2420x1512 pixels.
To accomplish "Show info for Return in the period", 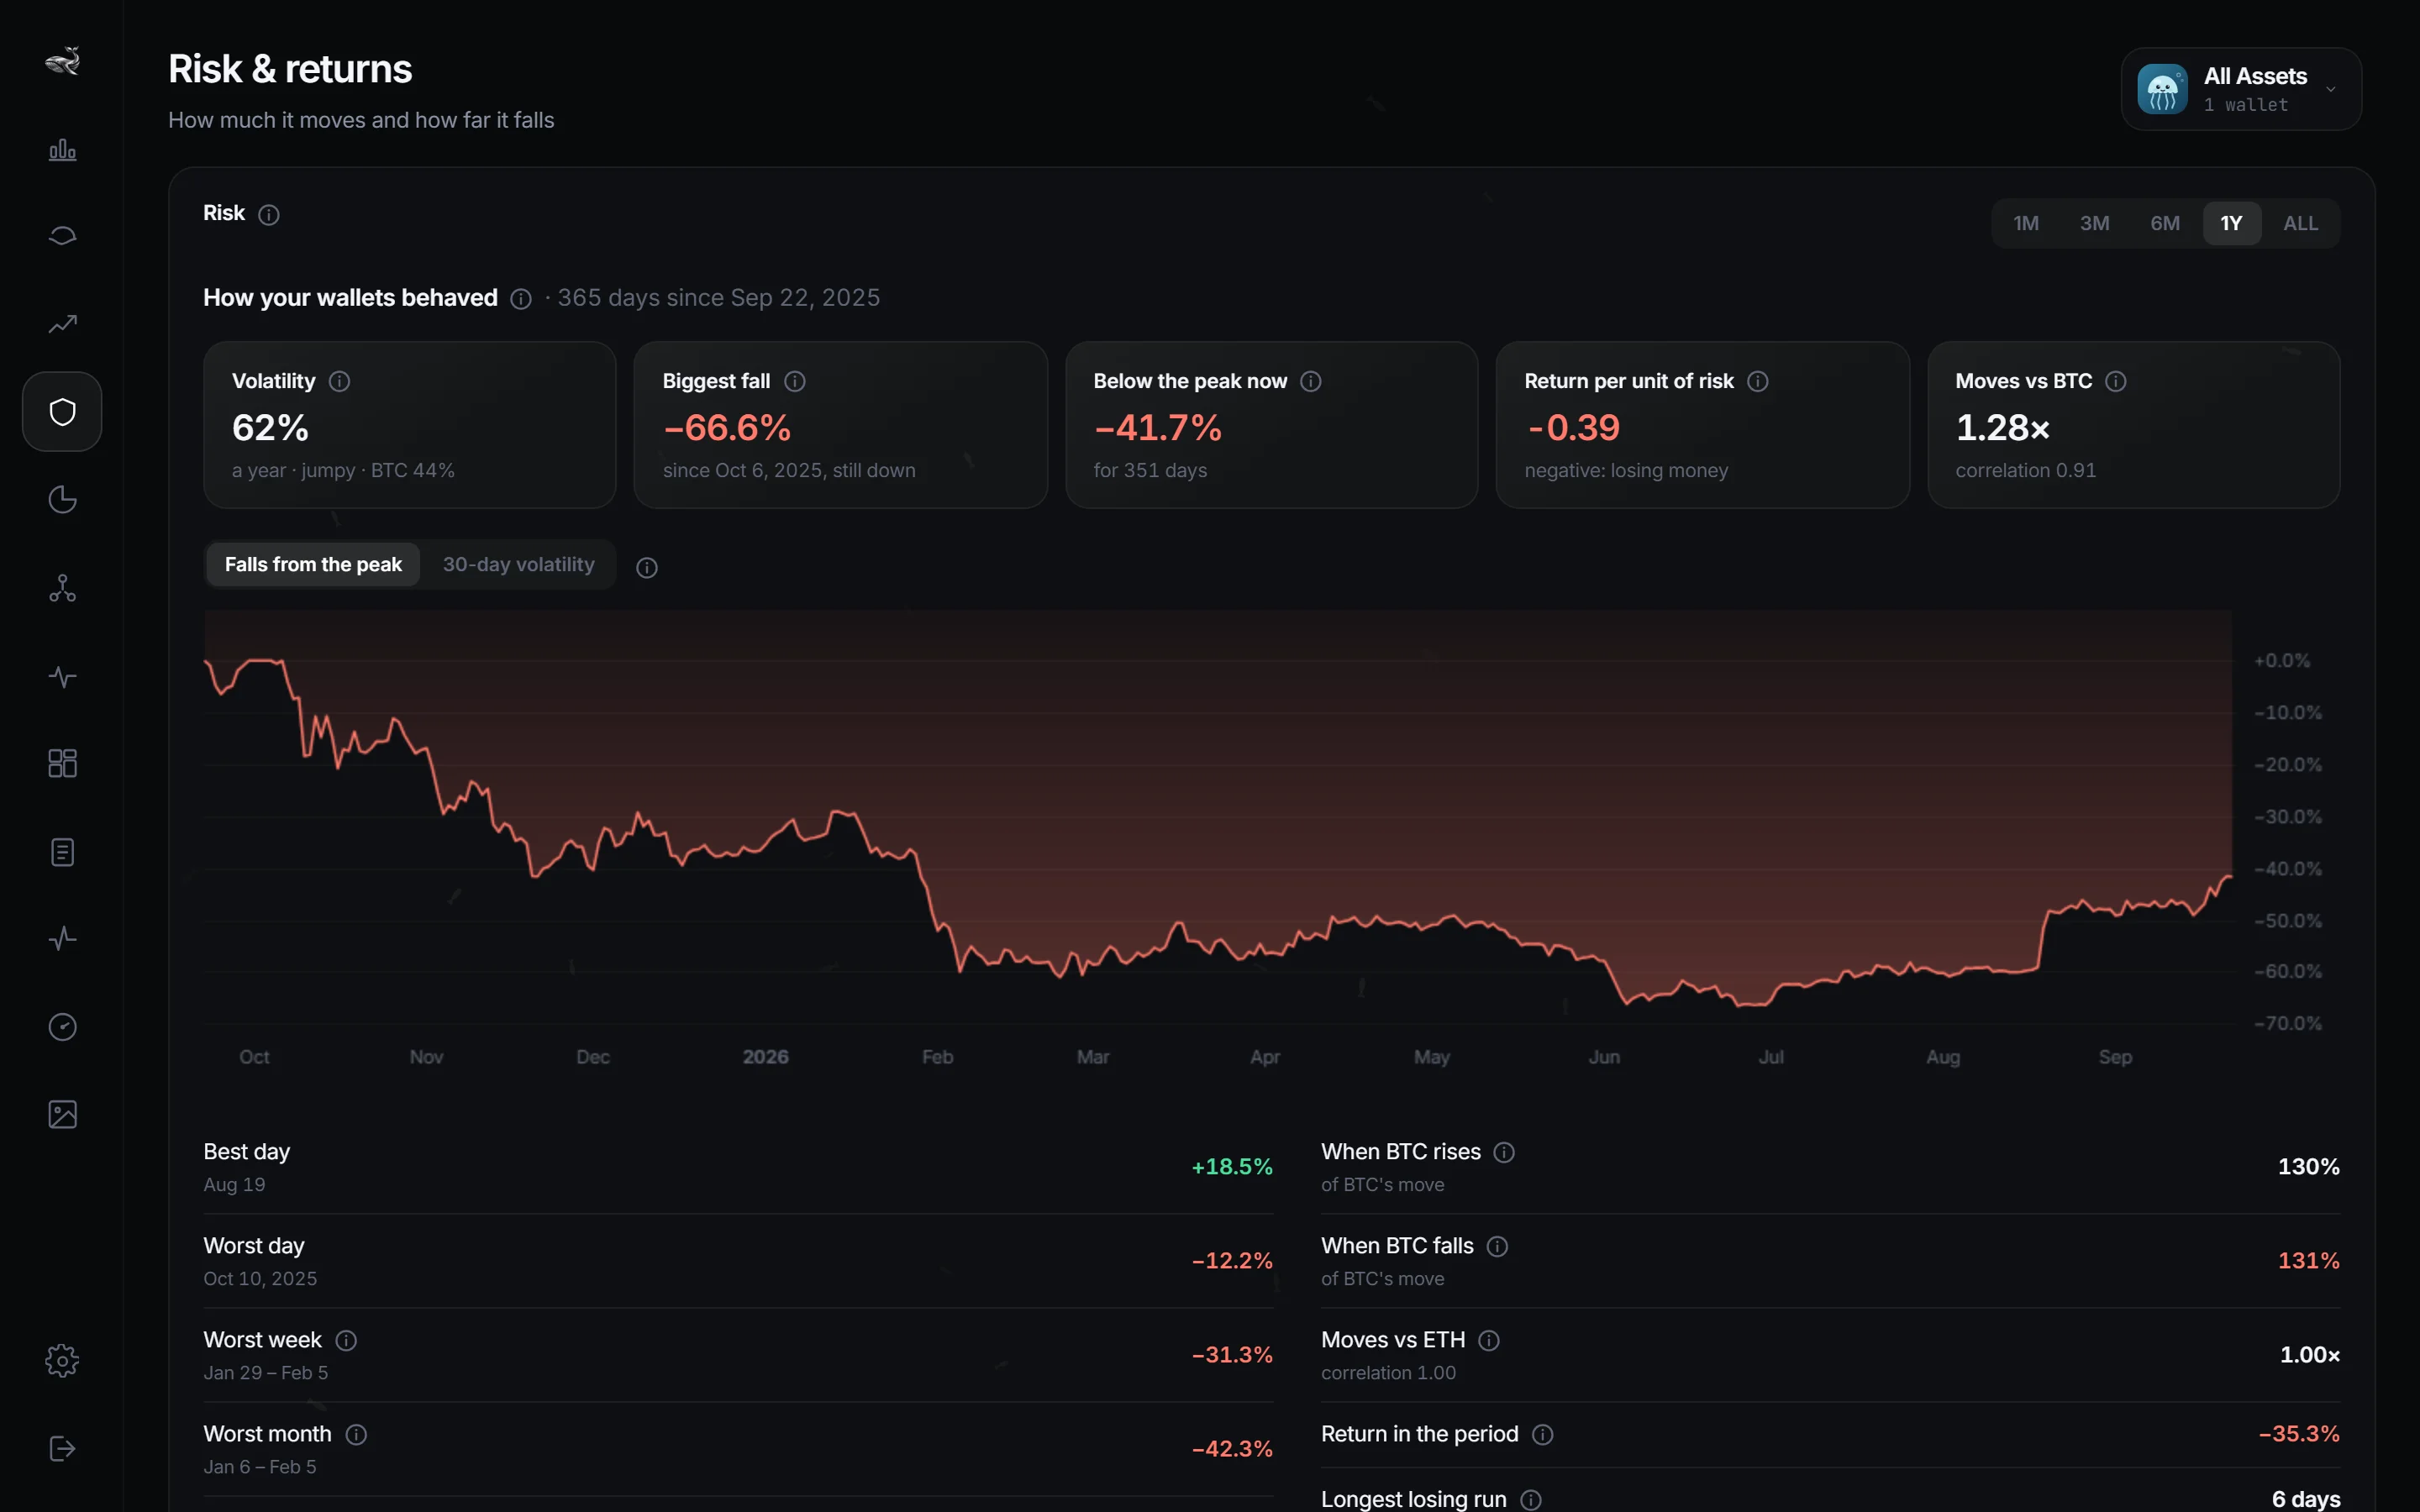I will click(1543, 1435).
